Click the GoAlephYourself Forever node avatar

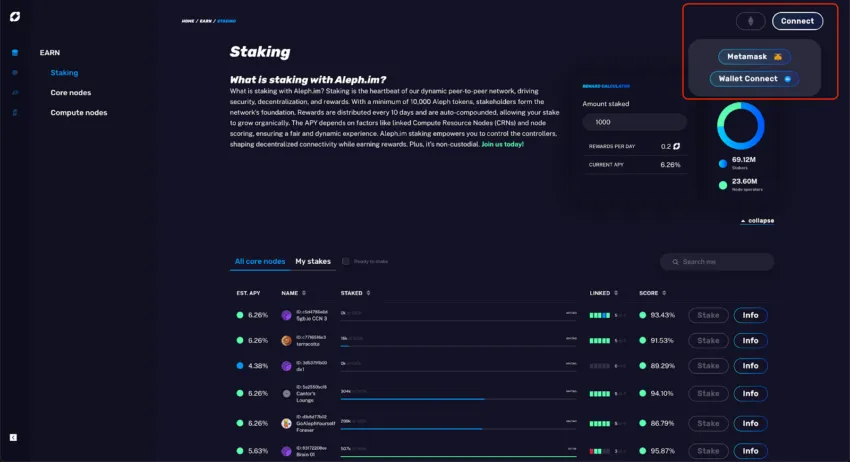[x=286, y=424]
